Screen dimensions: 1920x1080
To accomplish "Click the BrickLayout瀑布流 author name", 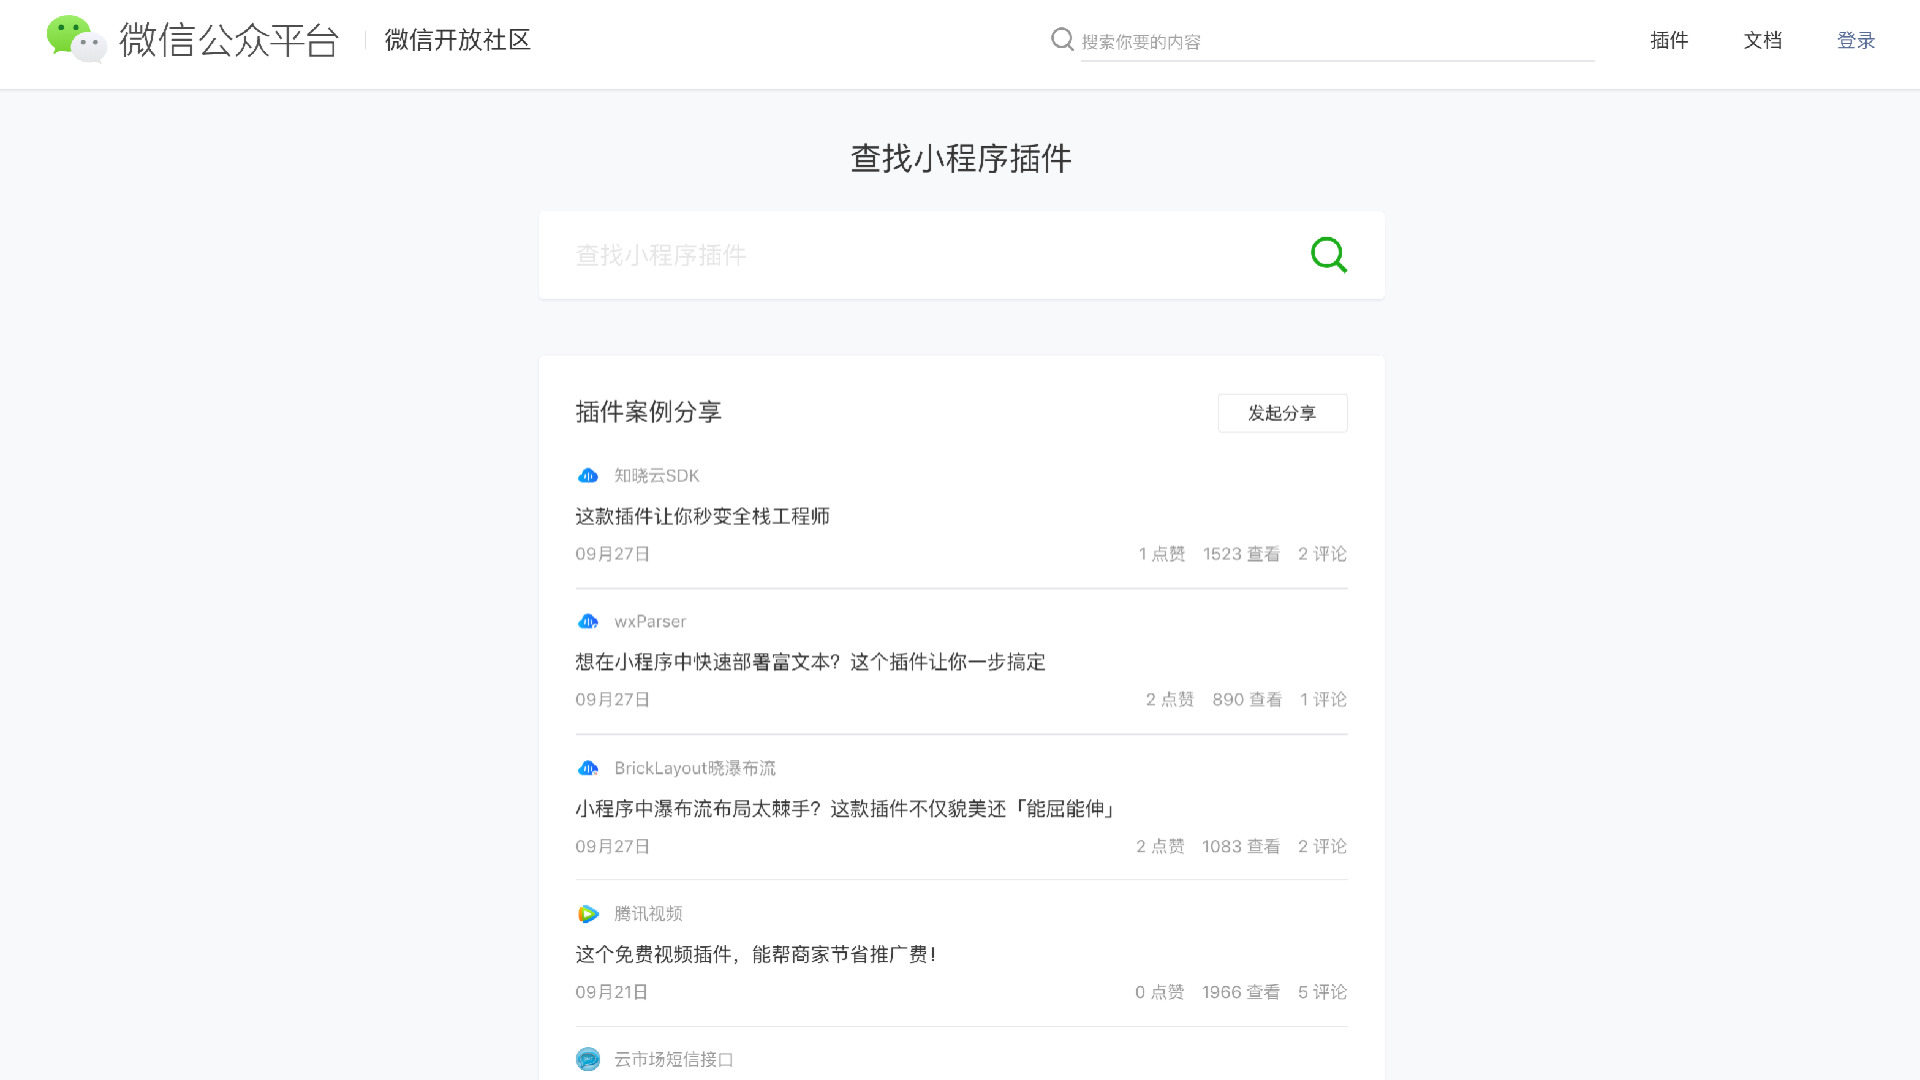I will [695, 768].
